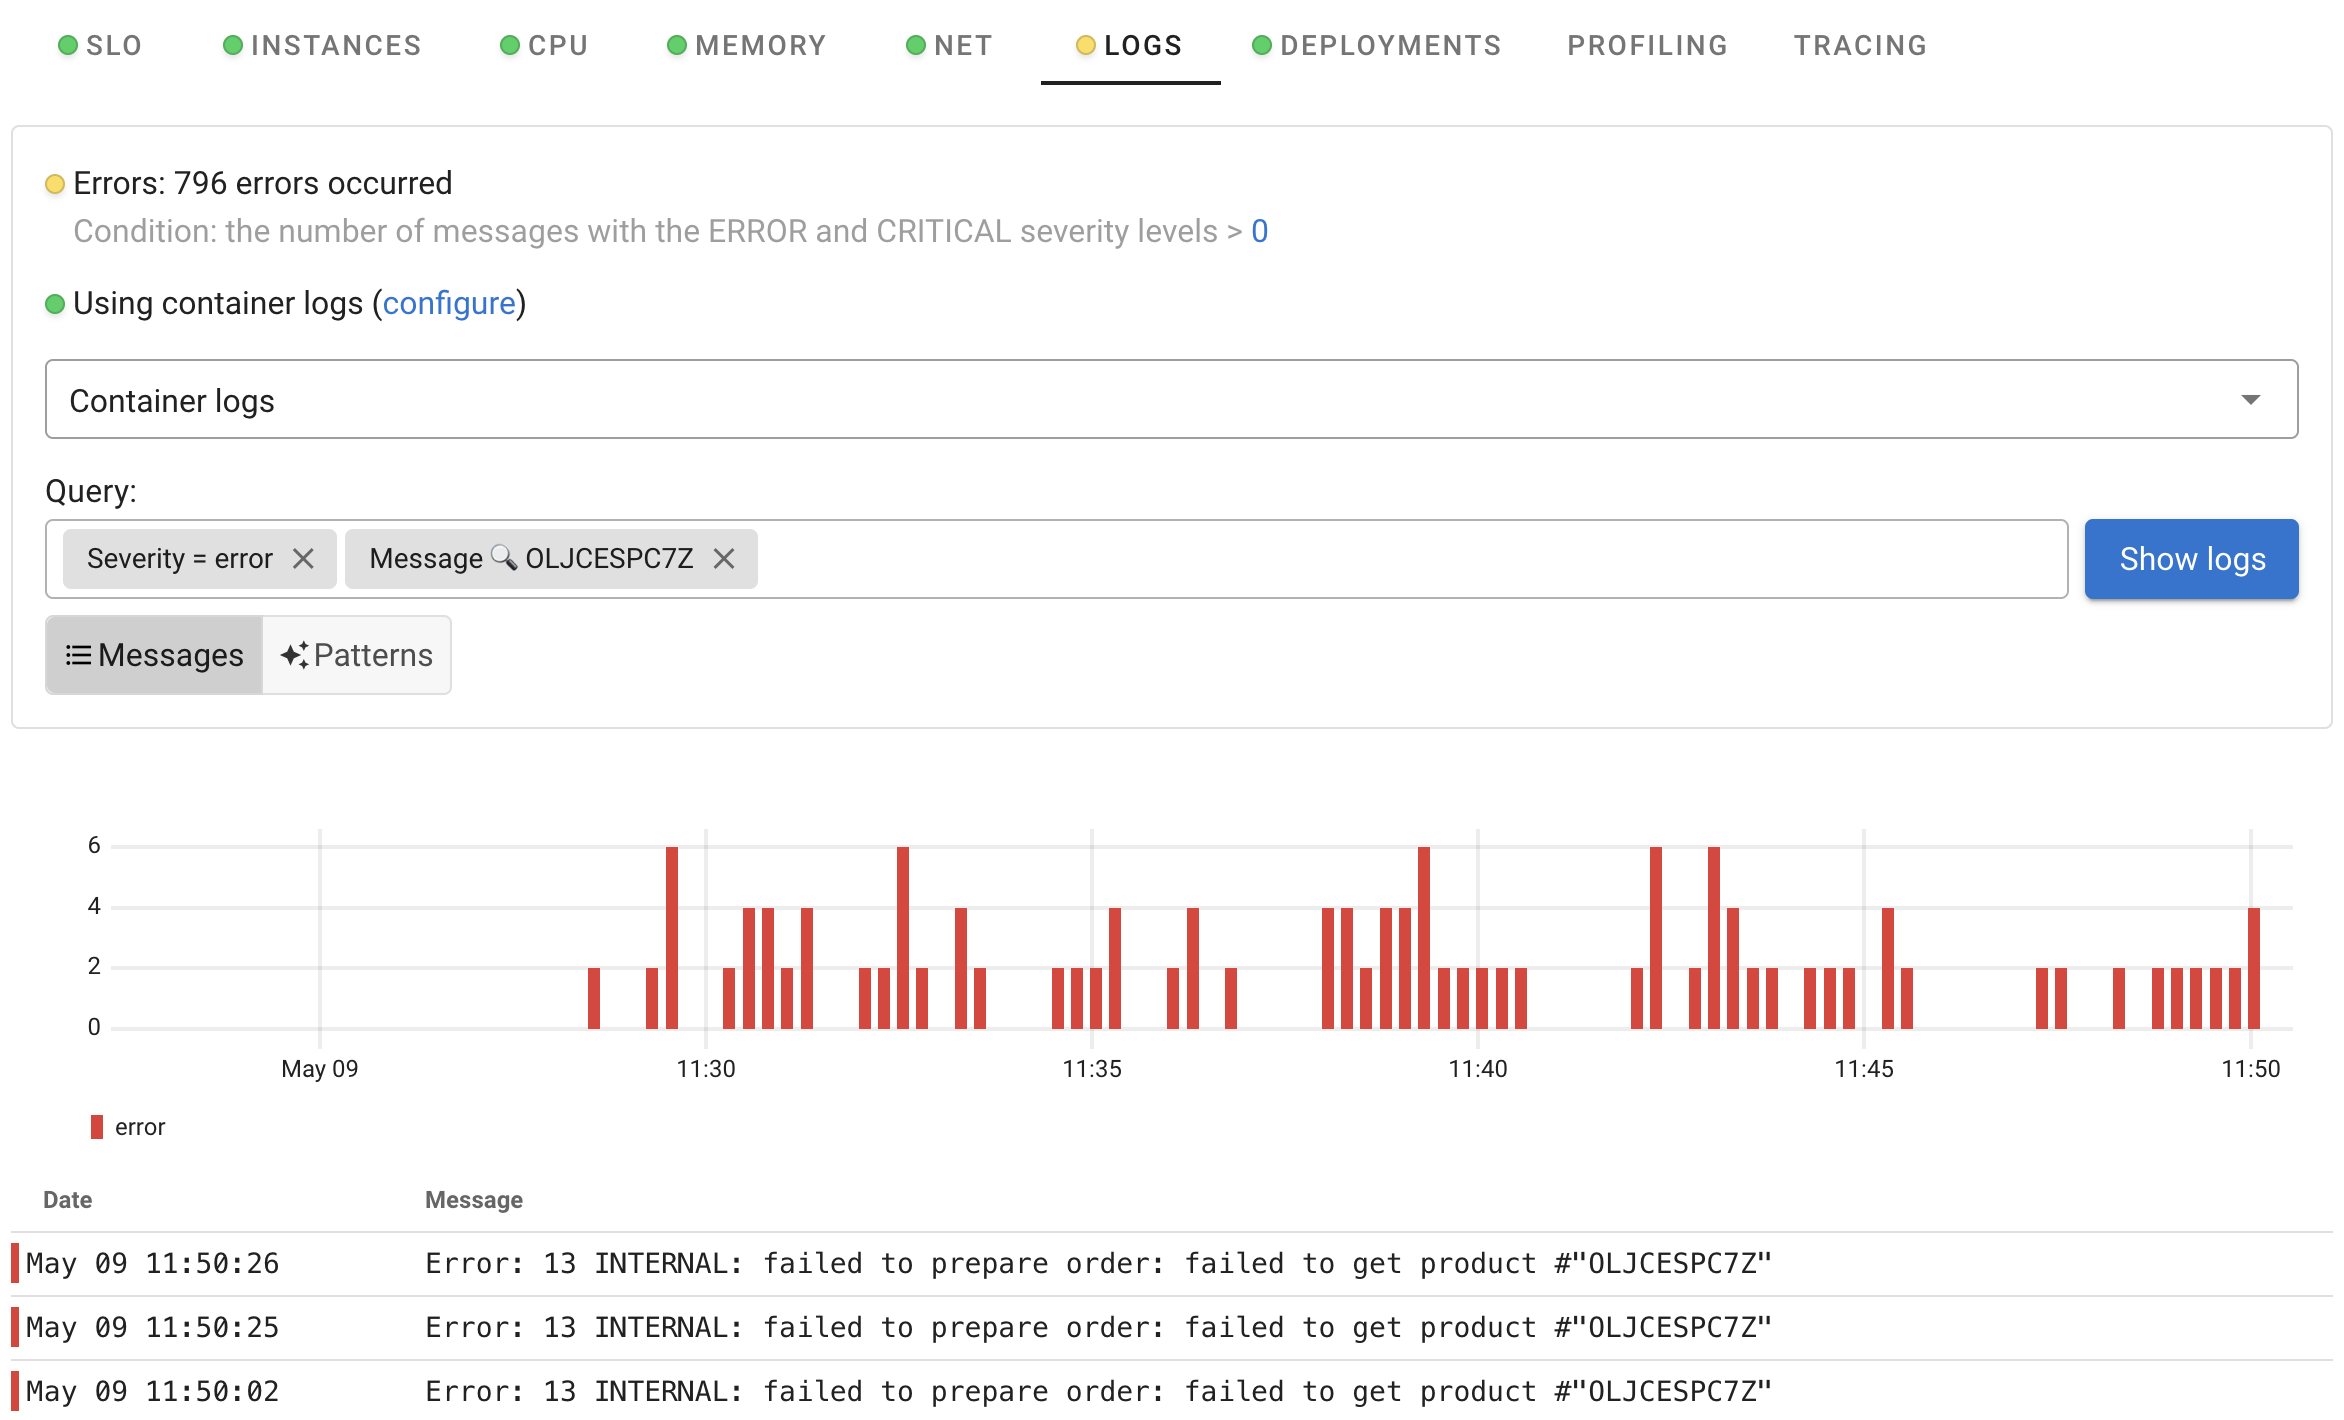Click the yellow status dot beside Errors
The width and height of the screenshot is (2344, 1420).
[x=55, y=184]
